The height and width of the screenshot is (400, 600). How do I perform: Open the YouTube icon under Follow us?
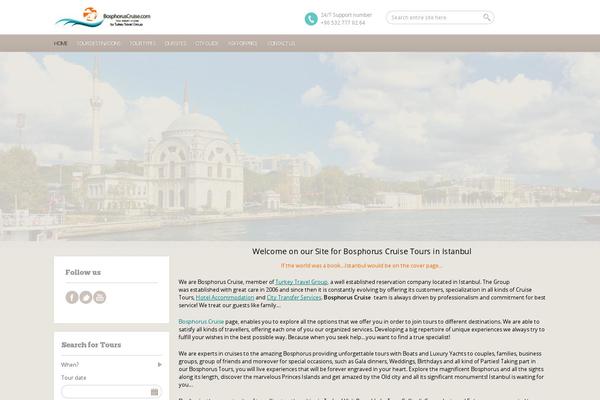coord(99,297)
